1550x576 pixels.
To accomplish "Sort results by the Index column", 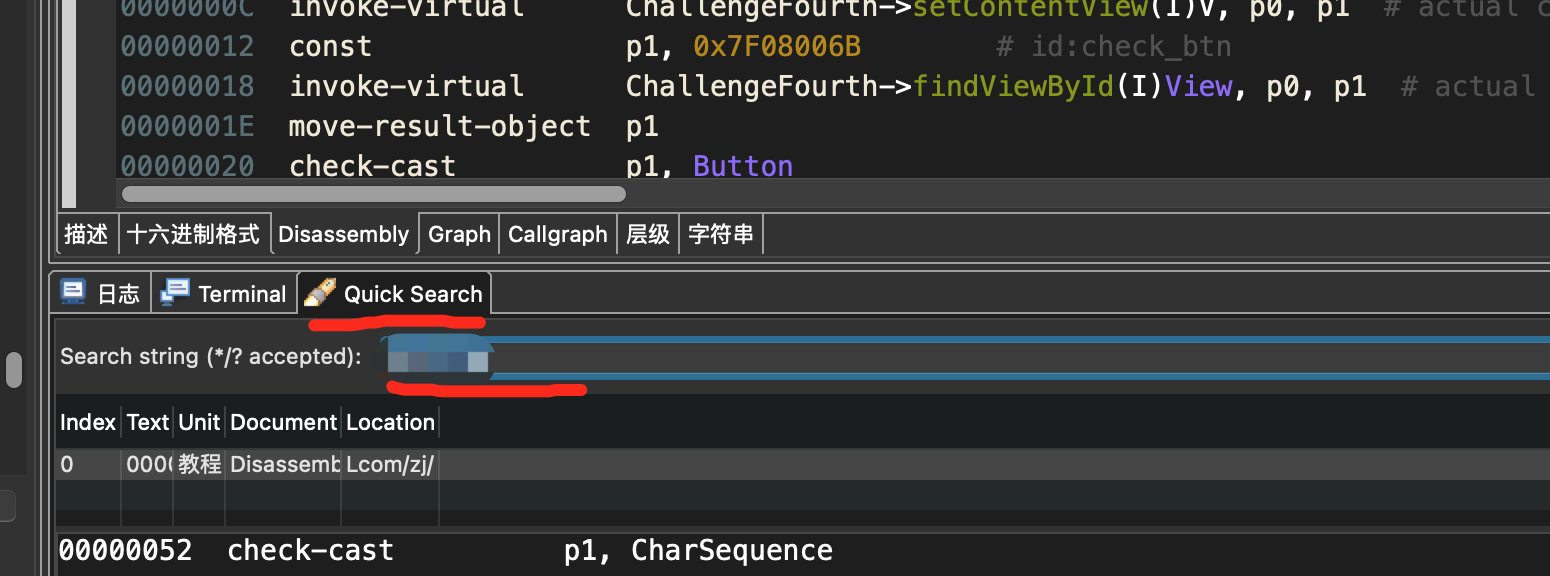I will click(88, 422).
